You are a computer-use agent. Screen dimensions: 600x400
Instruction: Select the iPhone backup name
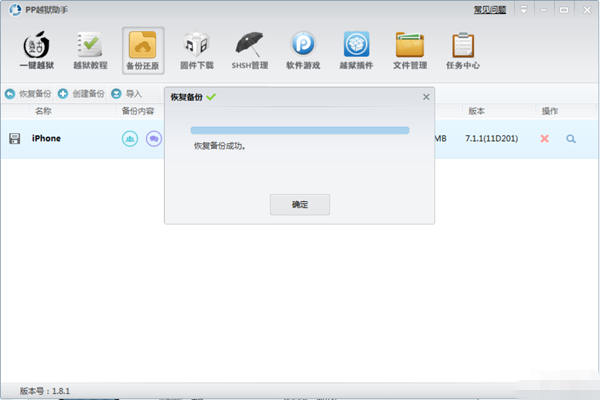point(46,138)
